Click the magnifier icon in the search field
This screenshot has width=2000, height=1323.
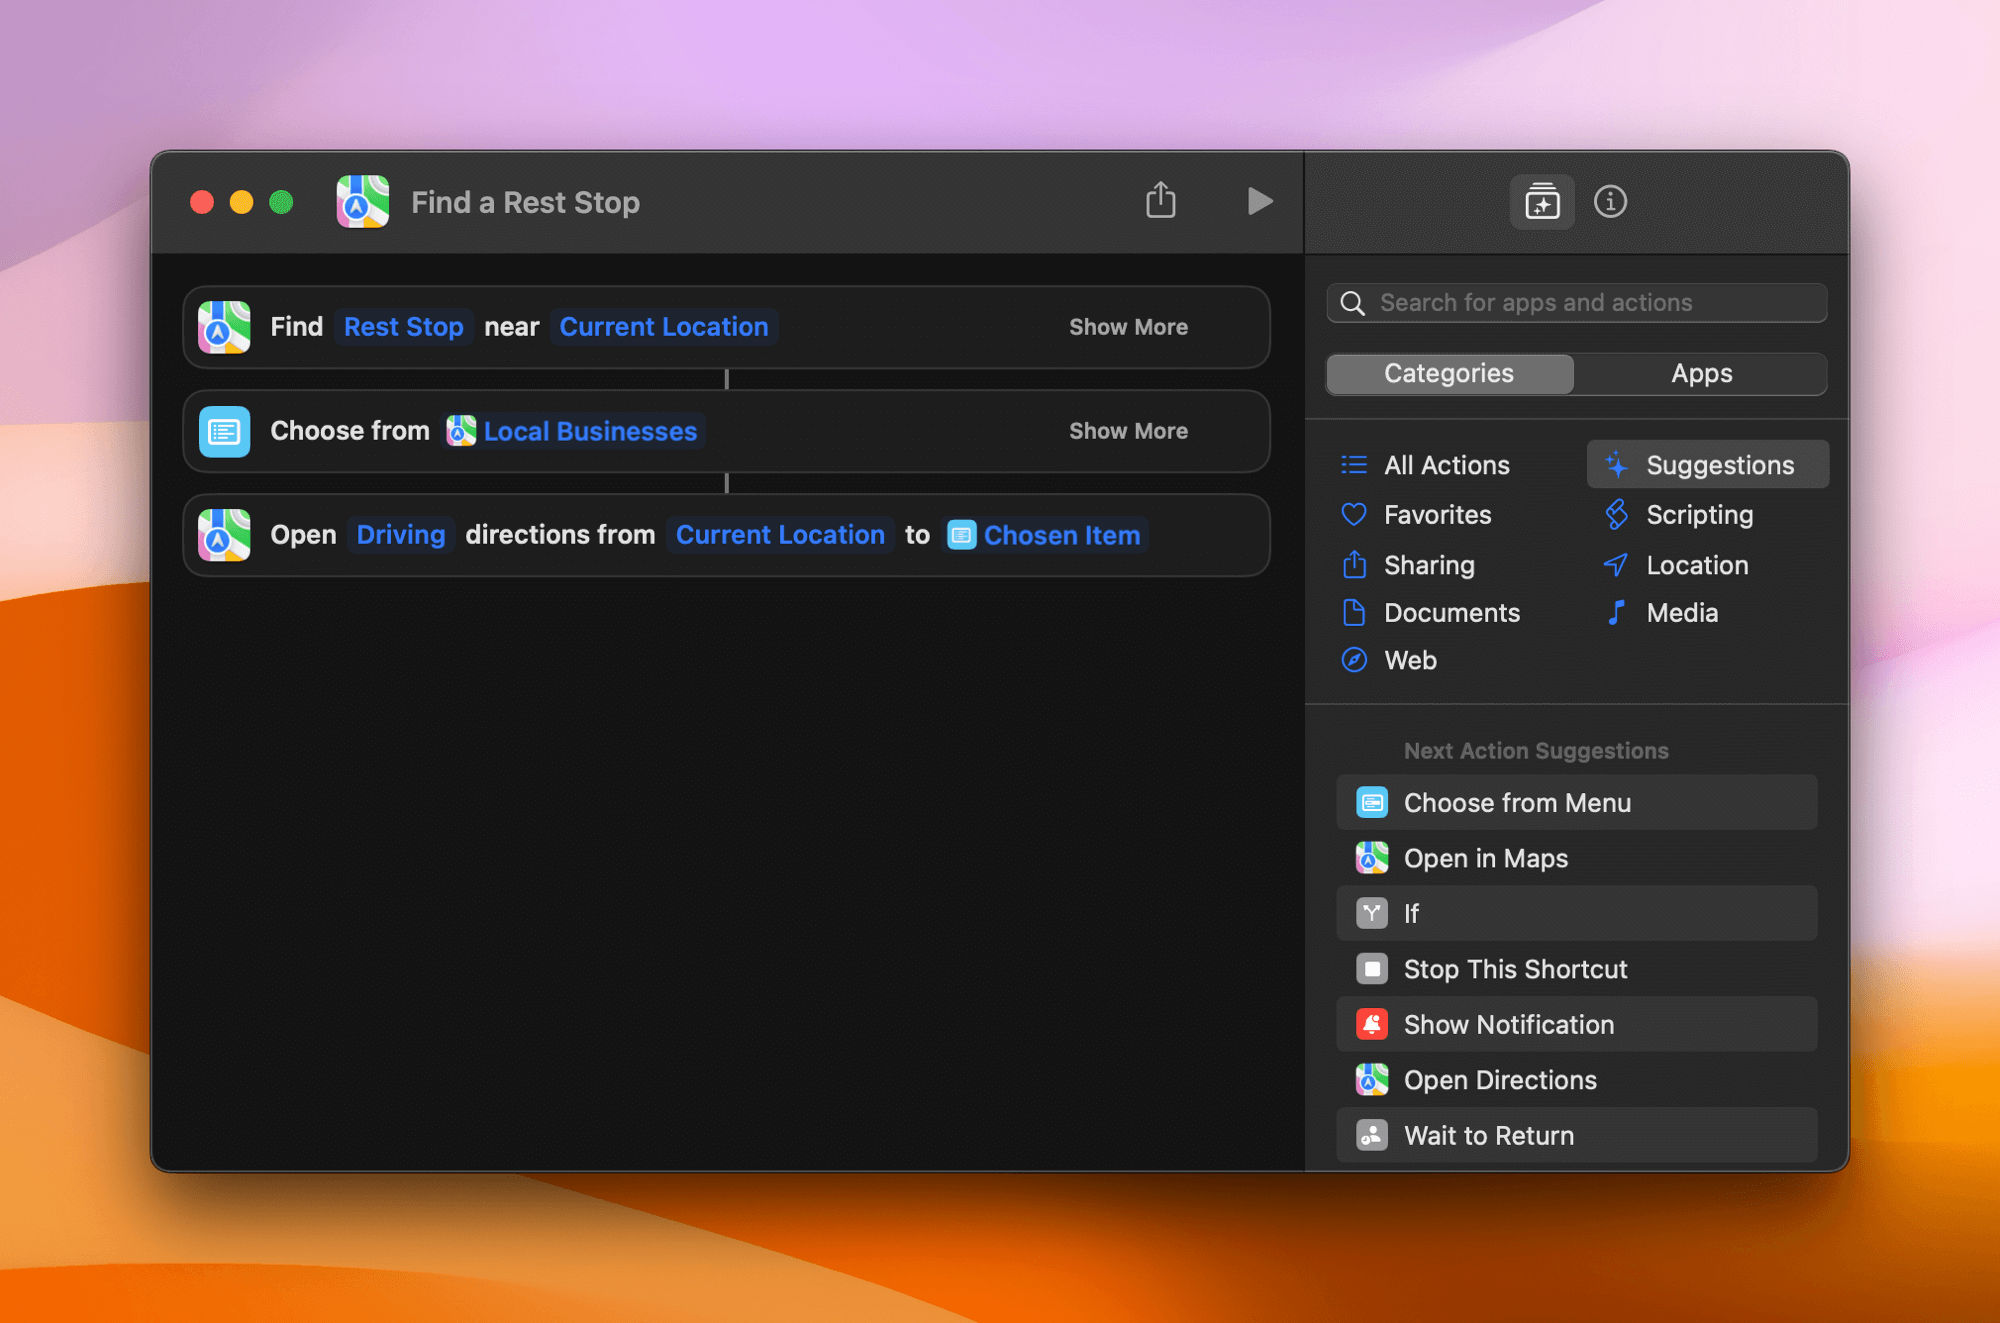tap(1353, 303)
